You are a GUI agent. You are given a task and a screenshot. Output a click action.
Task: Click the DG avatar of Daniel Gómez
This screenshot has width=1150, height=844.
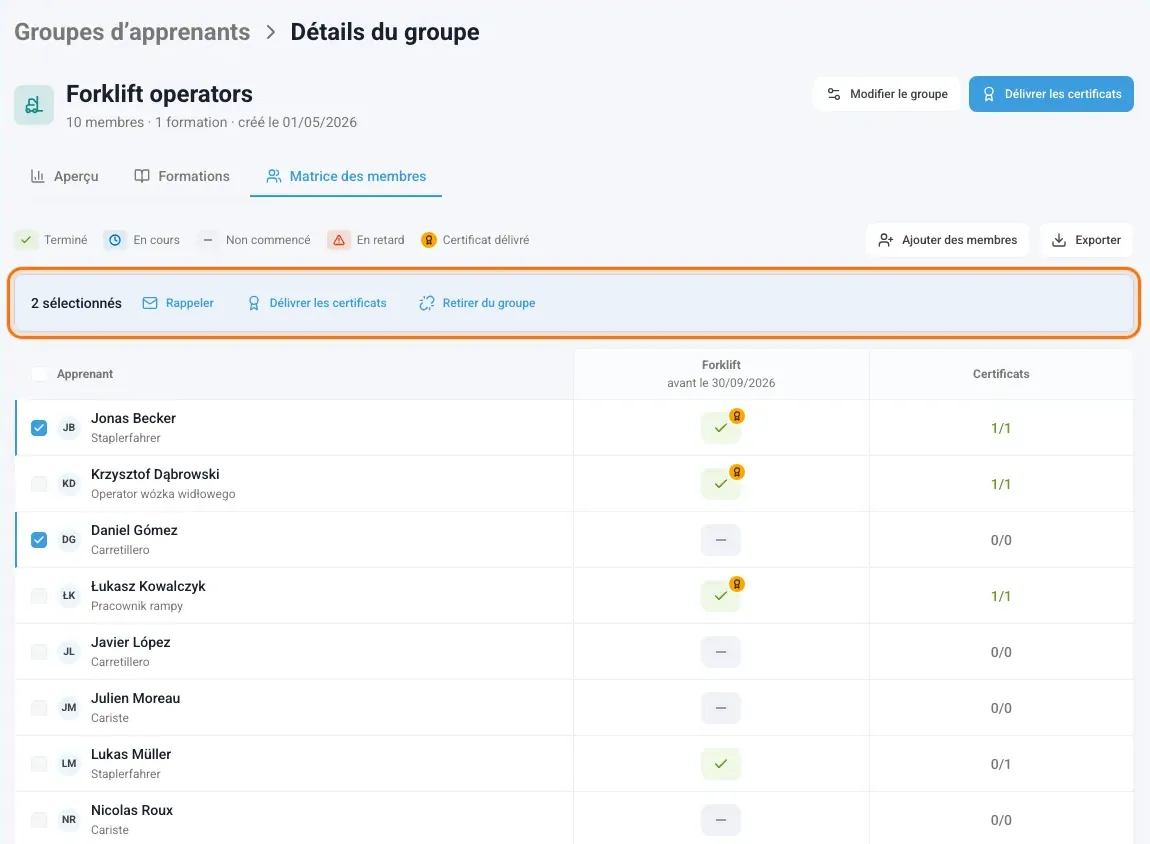[x=69, y=540]
